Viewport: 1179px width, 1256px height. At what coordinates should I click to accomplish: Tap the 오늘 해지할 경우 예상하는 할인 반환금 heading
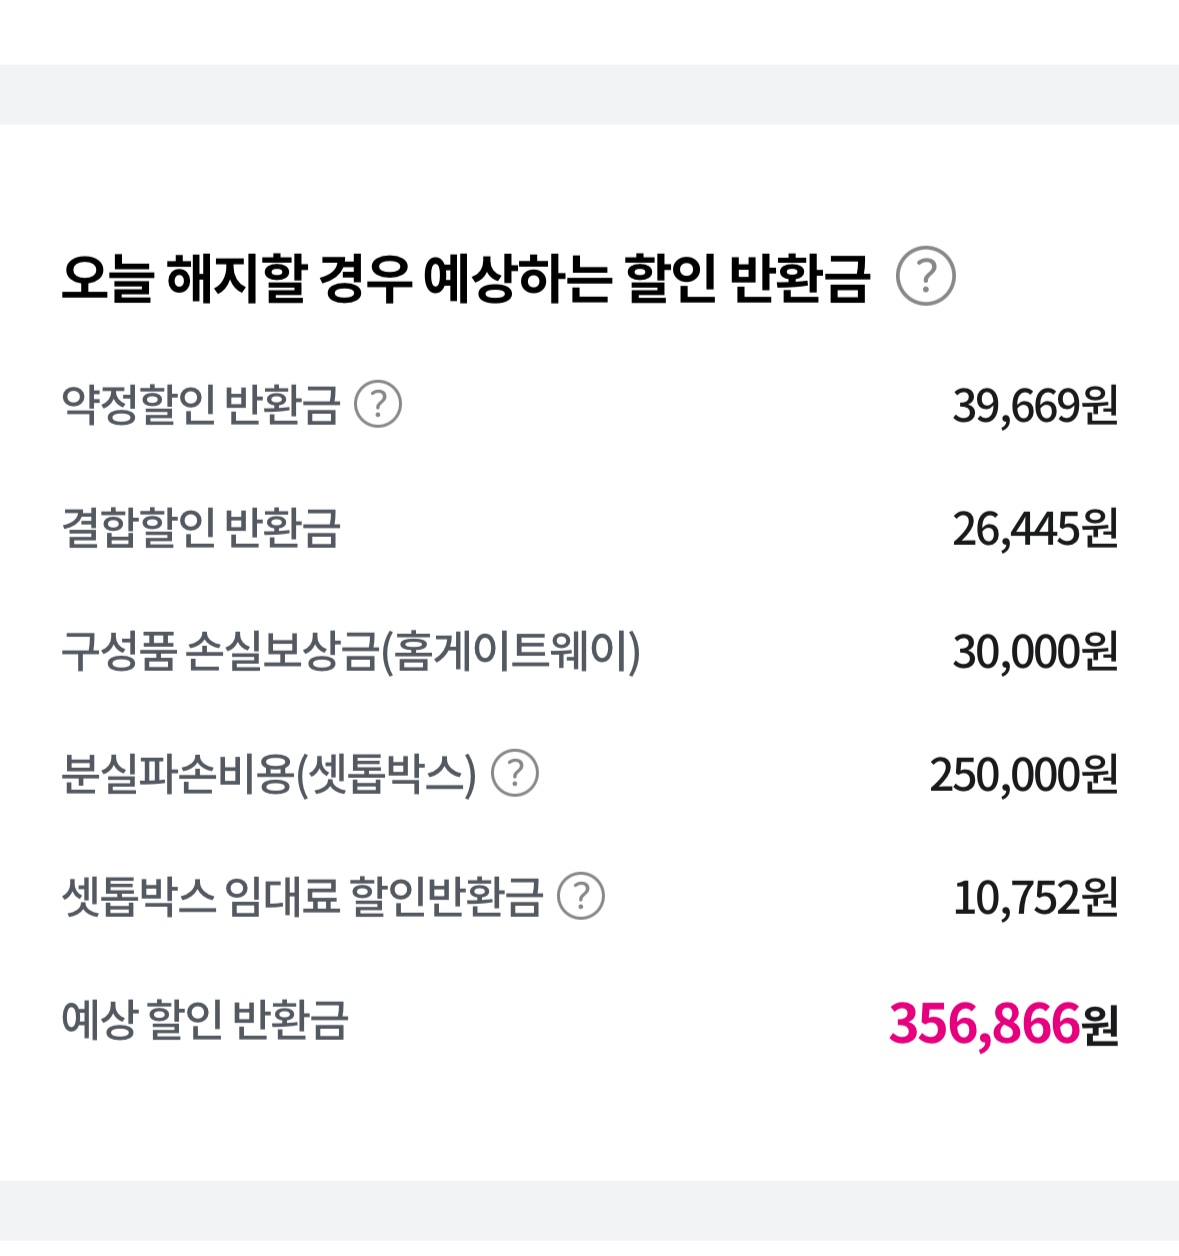[466, 278]
